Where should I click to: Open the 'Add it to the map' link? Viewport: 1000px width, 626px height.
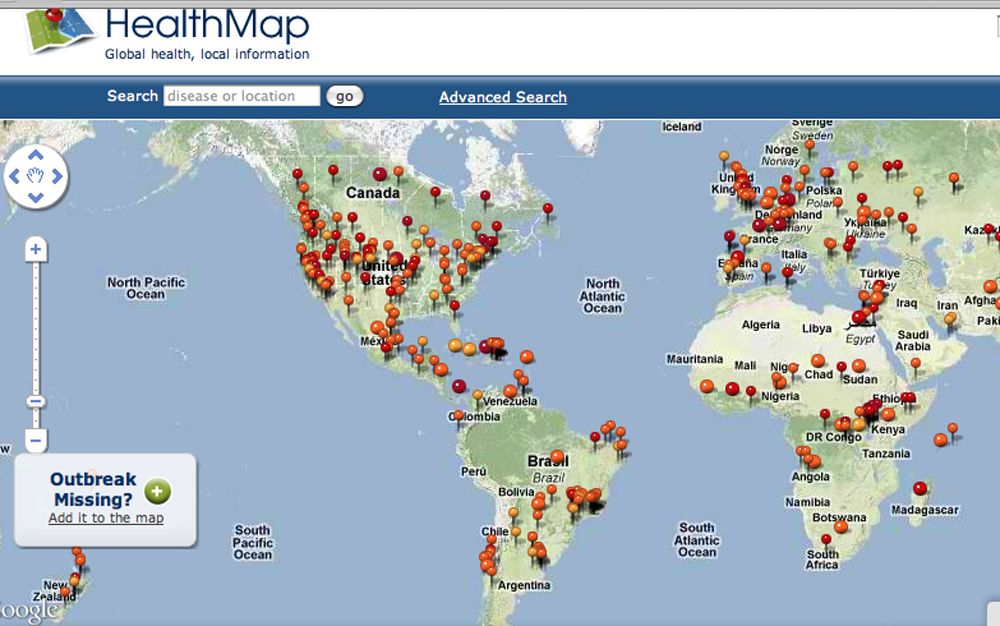106,518
